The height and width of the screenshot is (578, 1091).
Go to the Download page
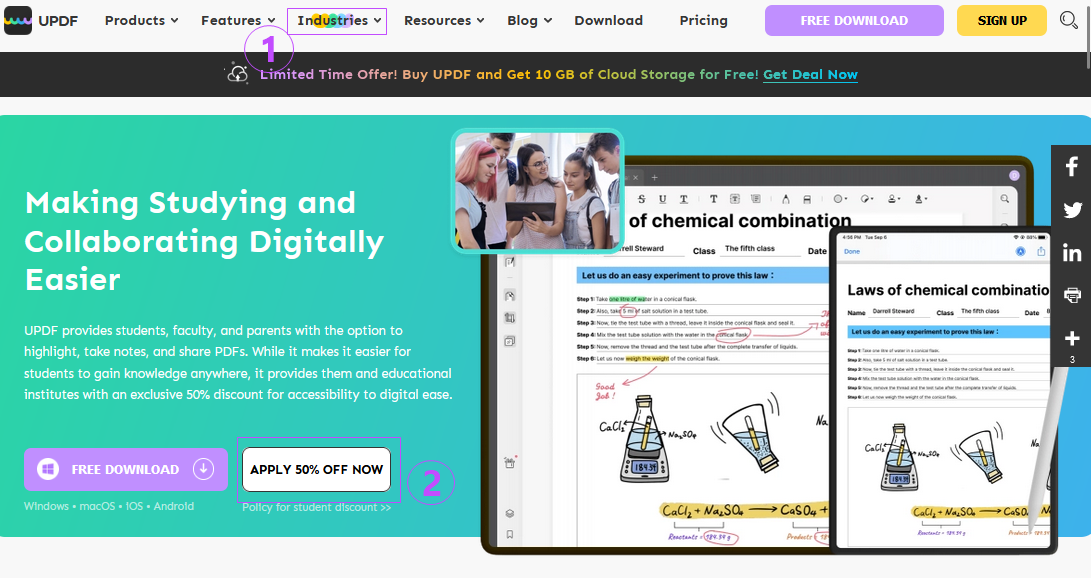608,21
